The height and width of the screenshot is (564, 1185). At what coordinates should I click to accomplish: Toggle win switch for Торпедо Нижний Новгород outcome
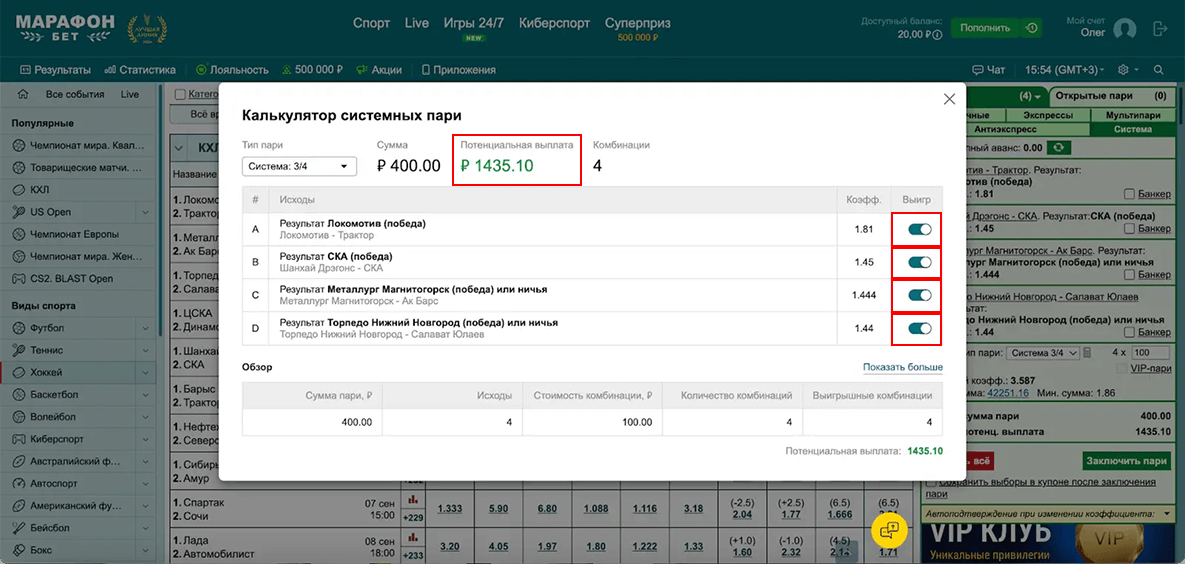920,328
